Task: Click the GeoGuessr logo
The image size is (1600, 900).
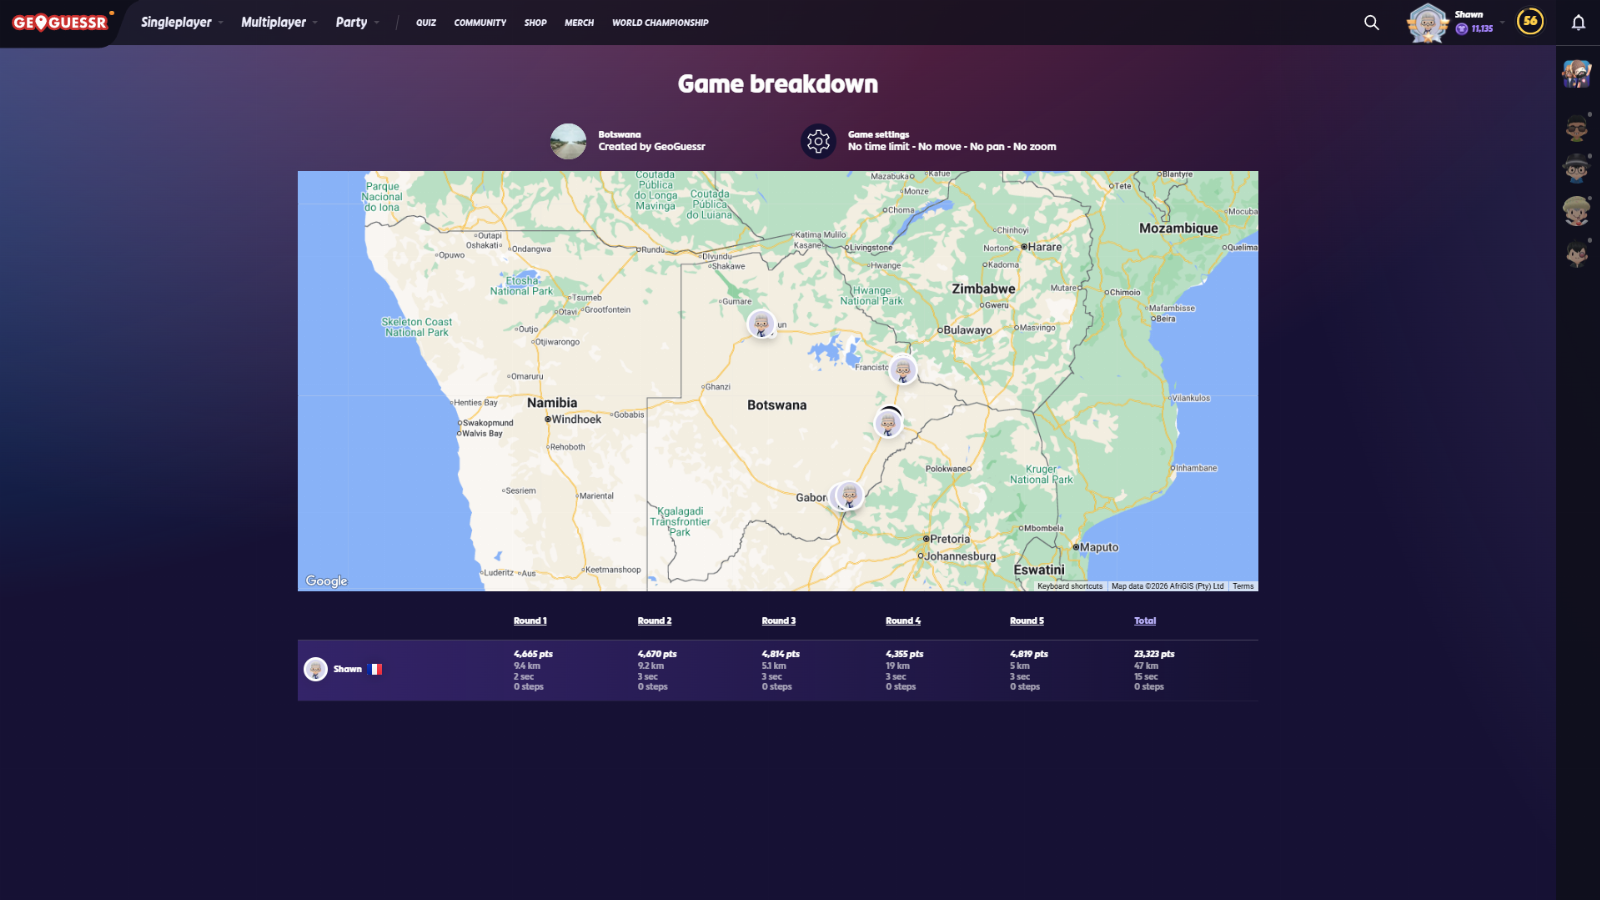Action: (59, 22)
